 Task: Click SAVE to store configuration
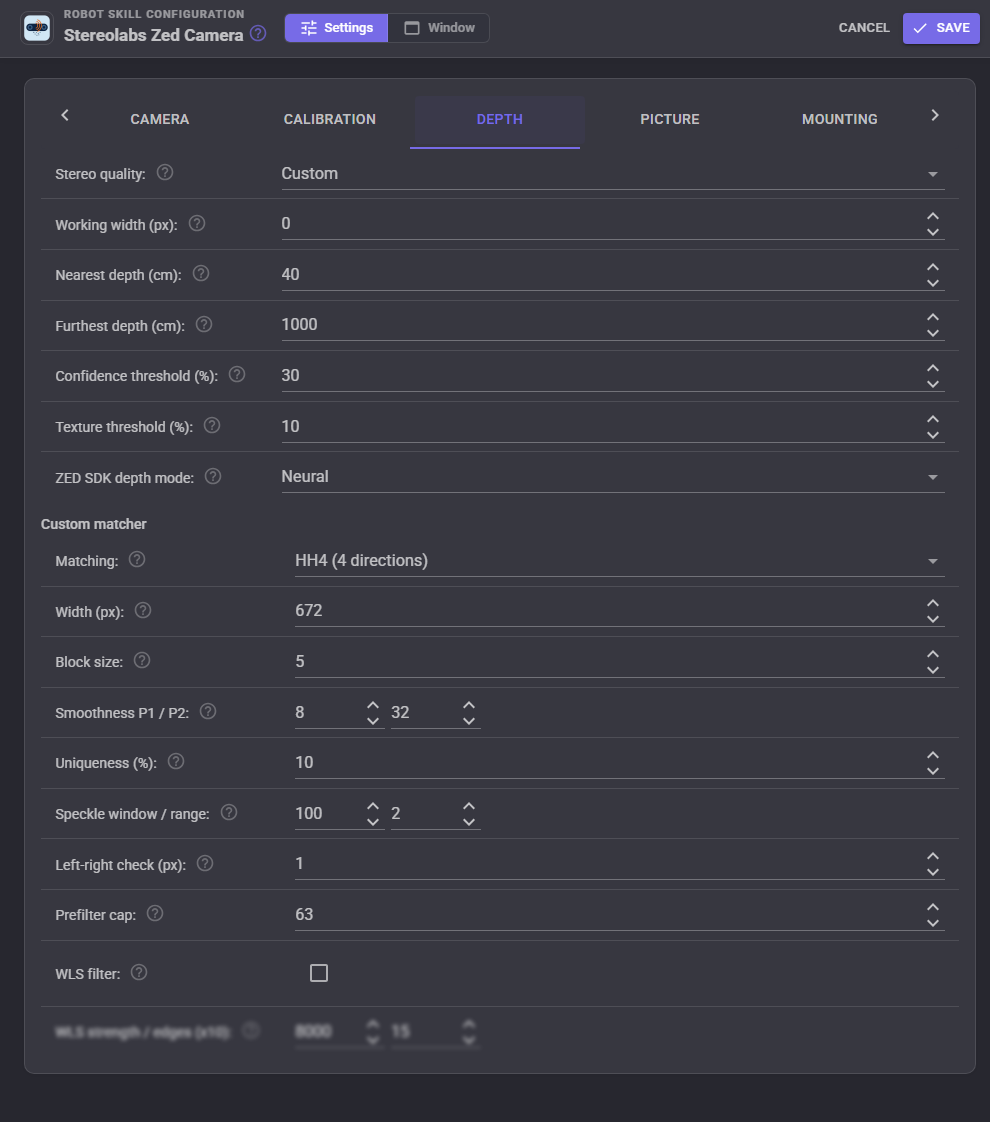click(x=941, y=29)
